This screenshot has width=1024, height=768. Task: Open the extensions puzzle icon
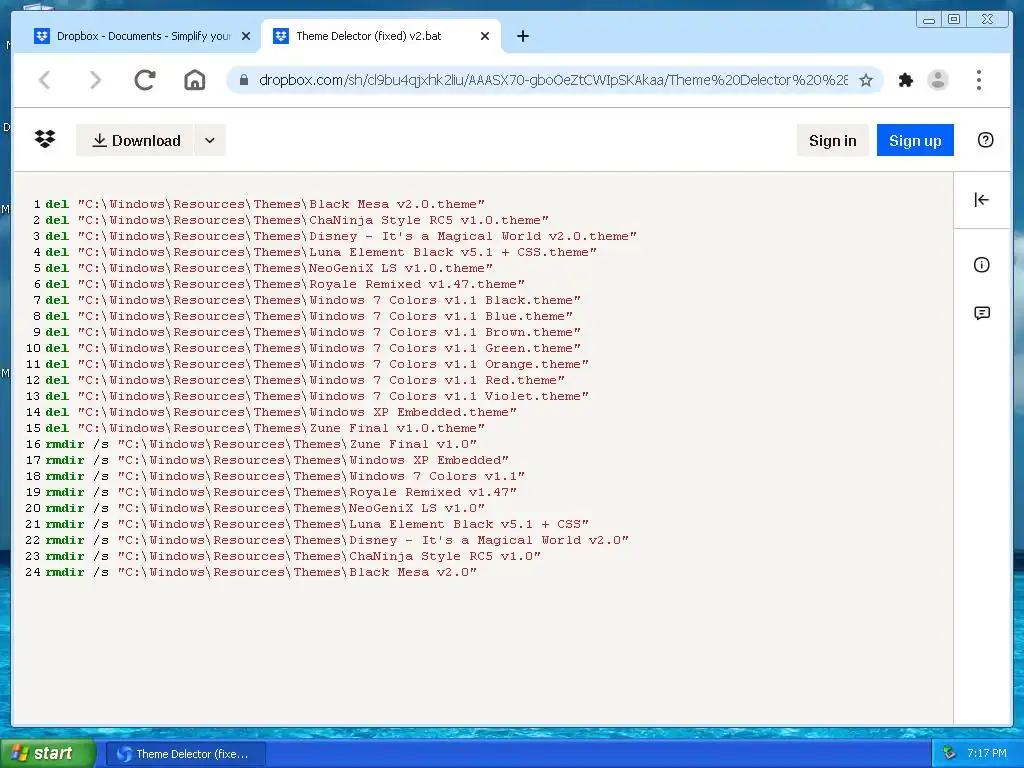(905, 80)
